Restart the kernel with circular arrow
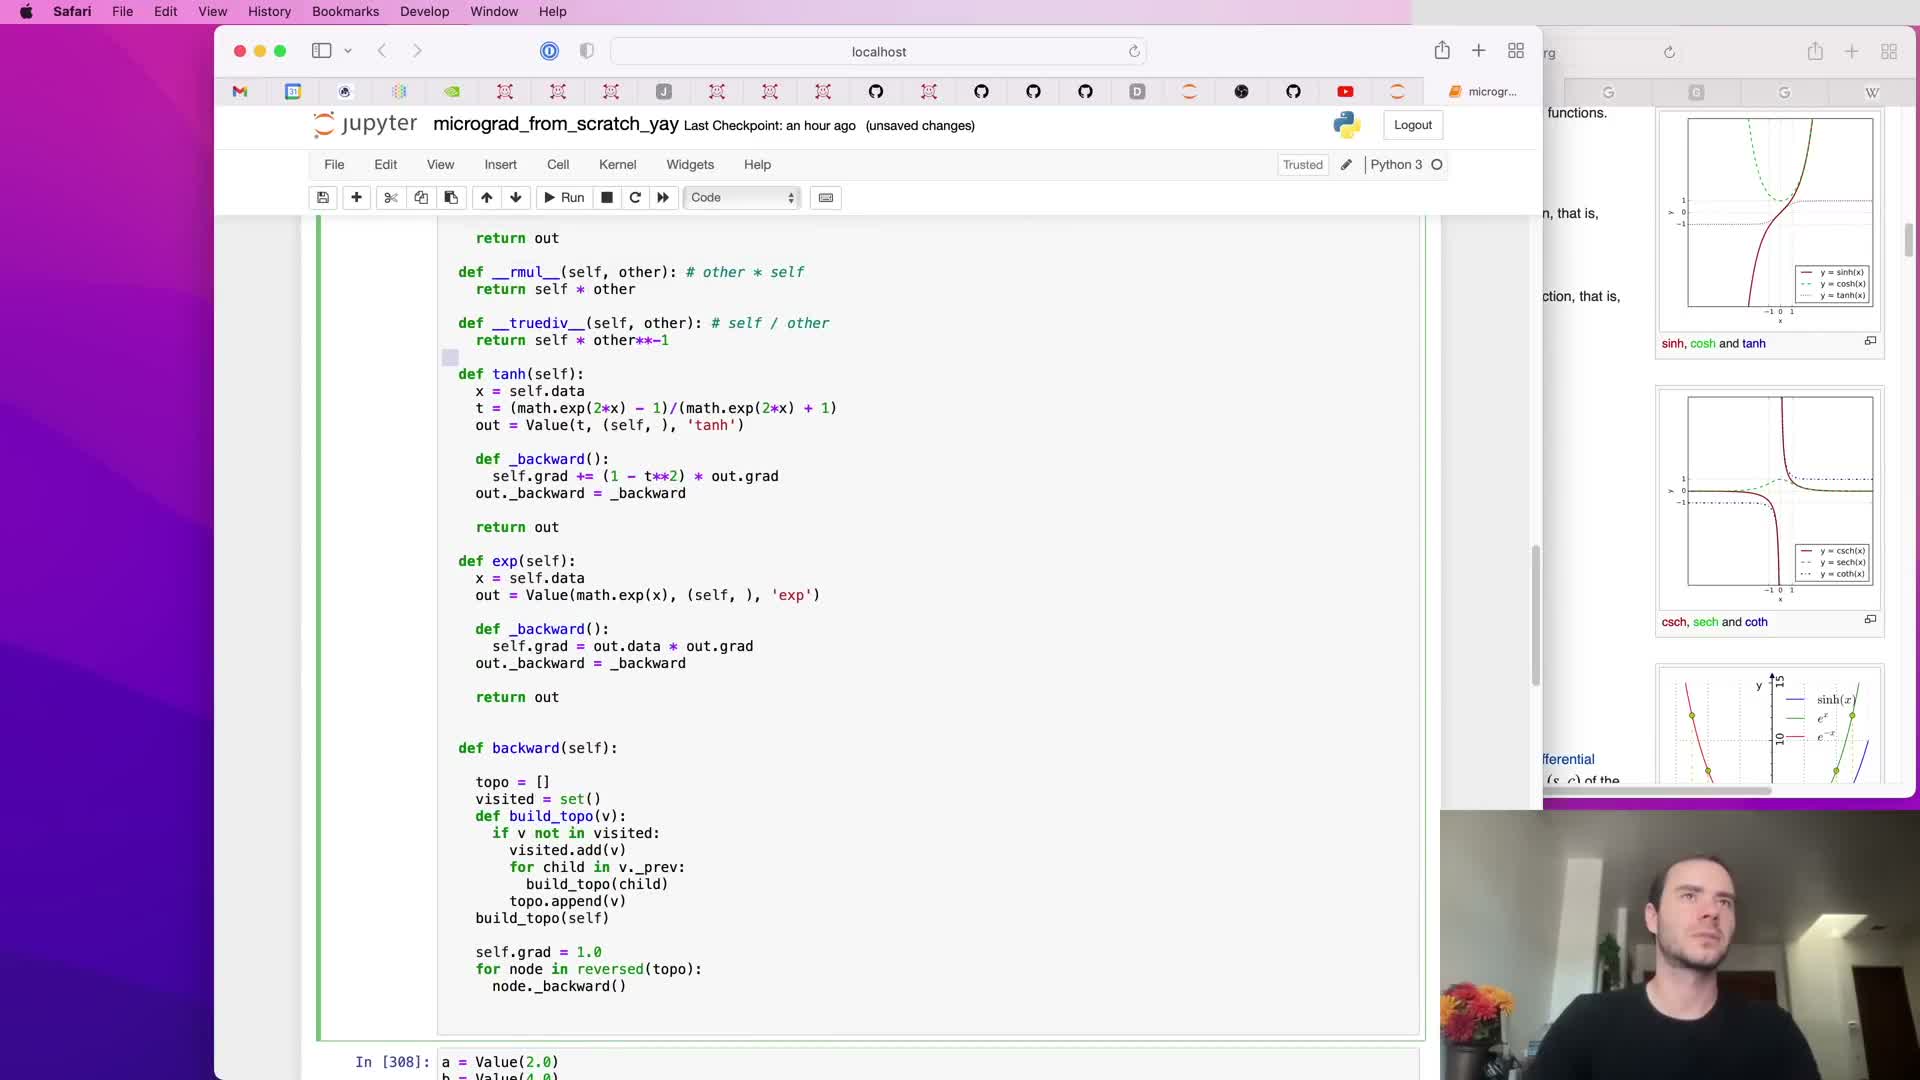The image size is (1920, 1080). pyautogui.click(x=635, y=198)
